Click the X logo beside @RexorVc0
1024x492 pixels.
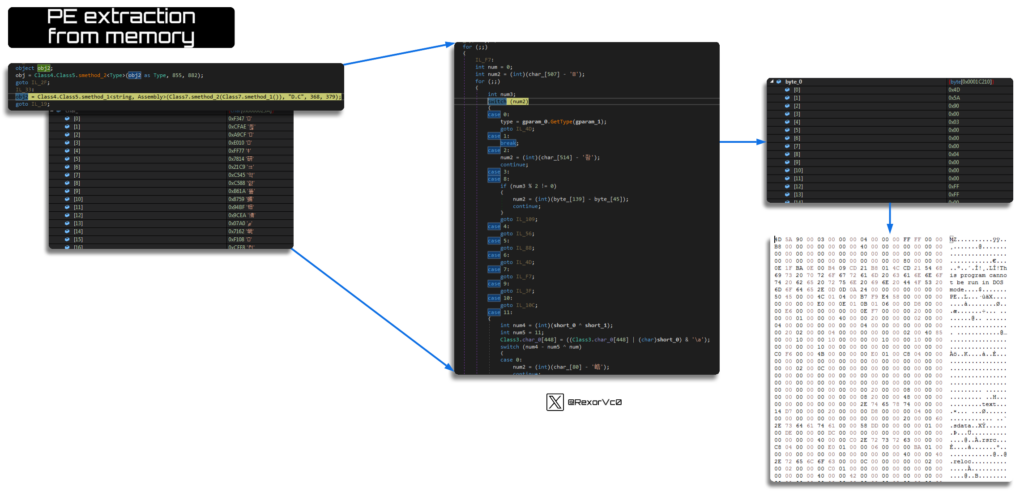coord(555,402)
